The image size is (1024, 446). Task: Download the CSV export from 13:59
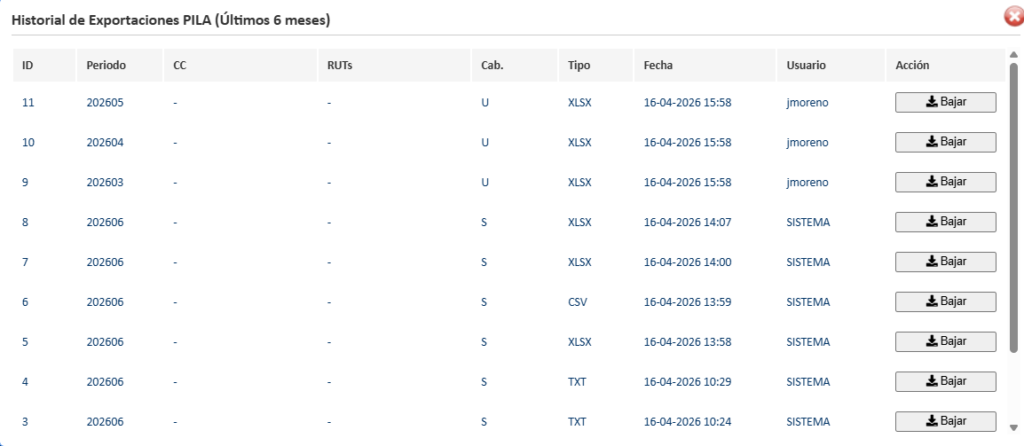coord(945,302)
